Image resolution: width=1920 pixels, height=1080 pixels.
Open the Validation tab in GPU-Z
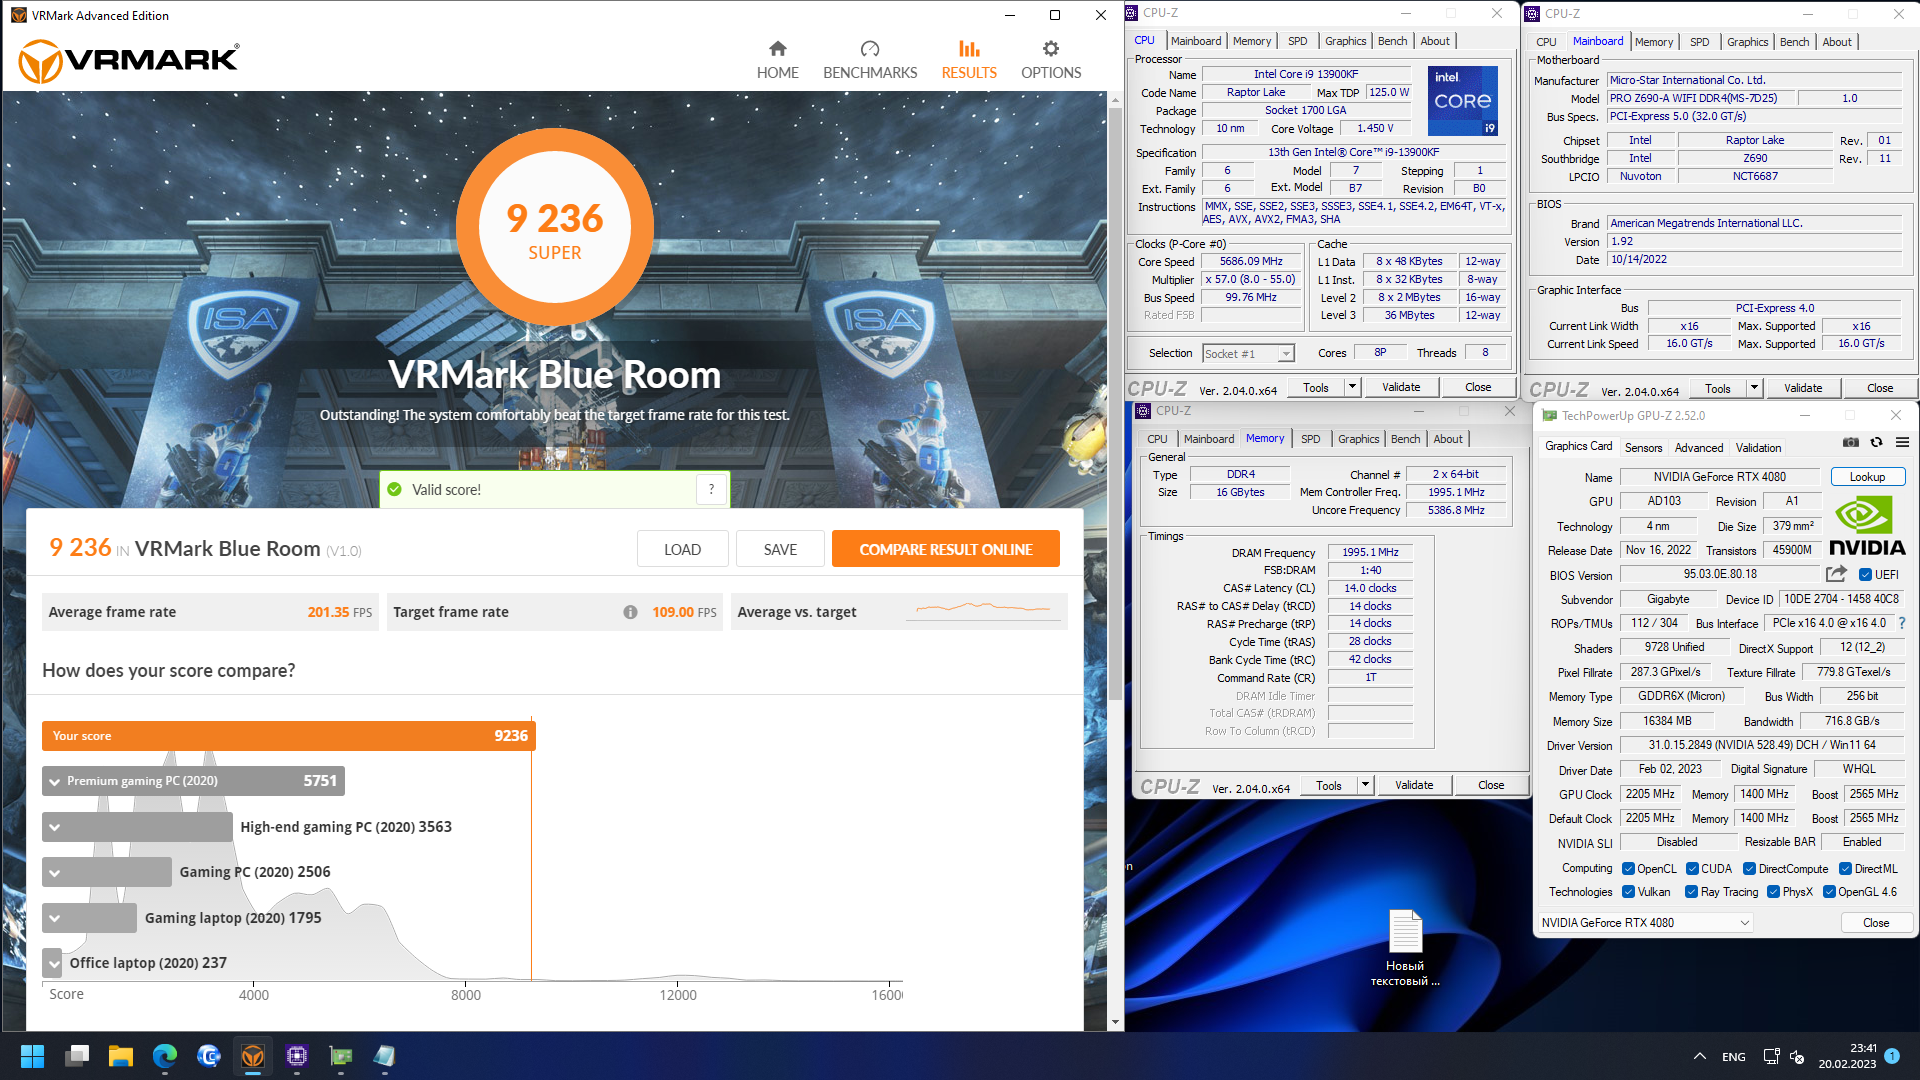point(1758,448)
